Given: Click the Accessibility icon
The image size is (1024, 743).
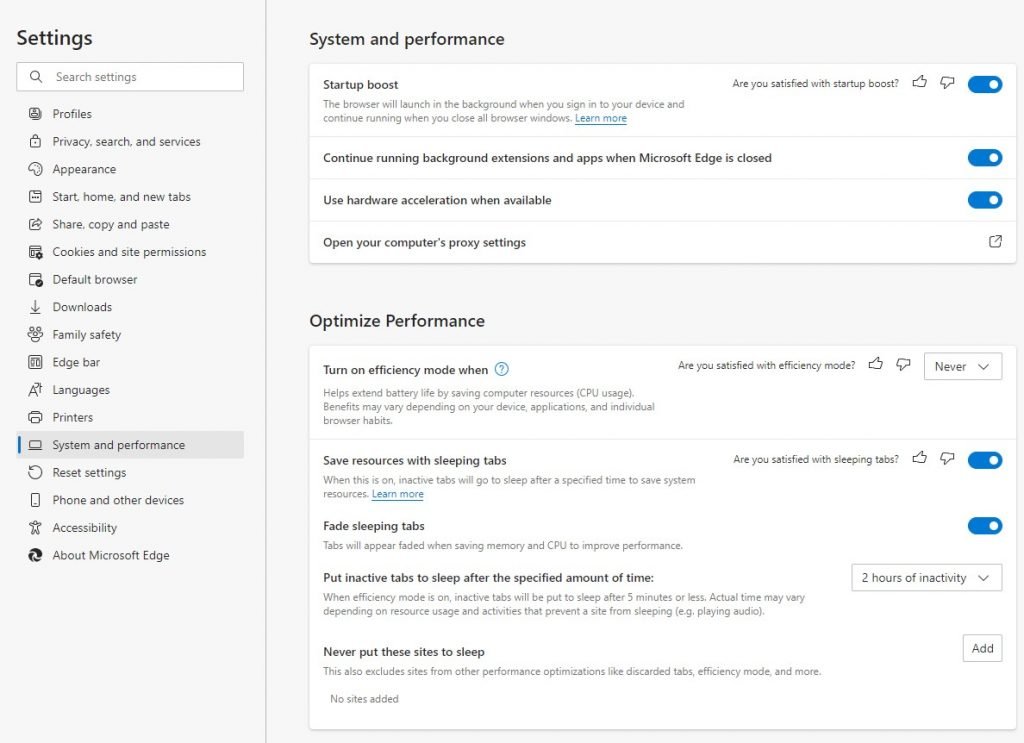Looking at the screenshot, I should coord(35,528).
